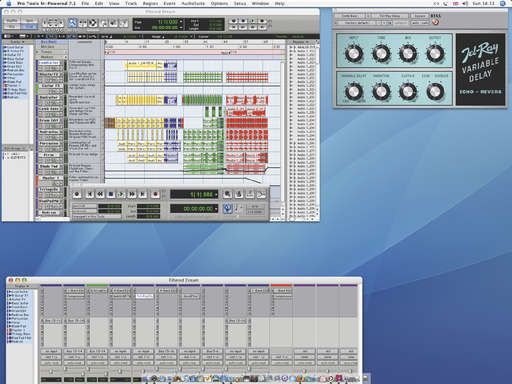This screenshot has width=512, height=384.
Task: Adjust the Variable Delay knob
Action: click(x=354, y=91)
